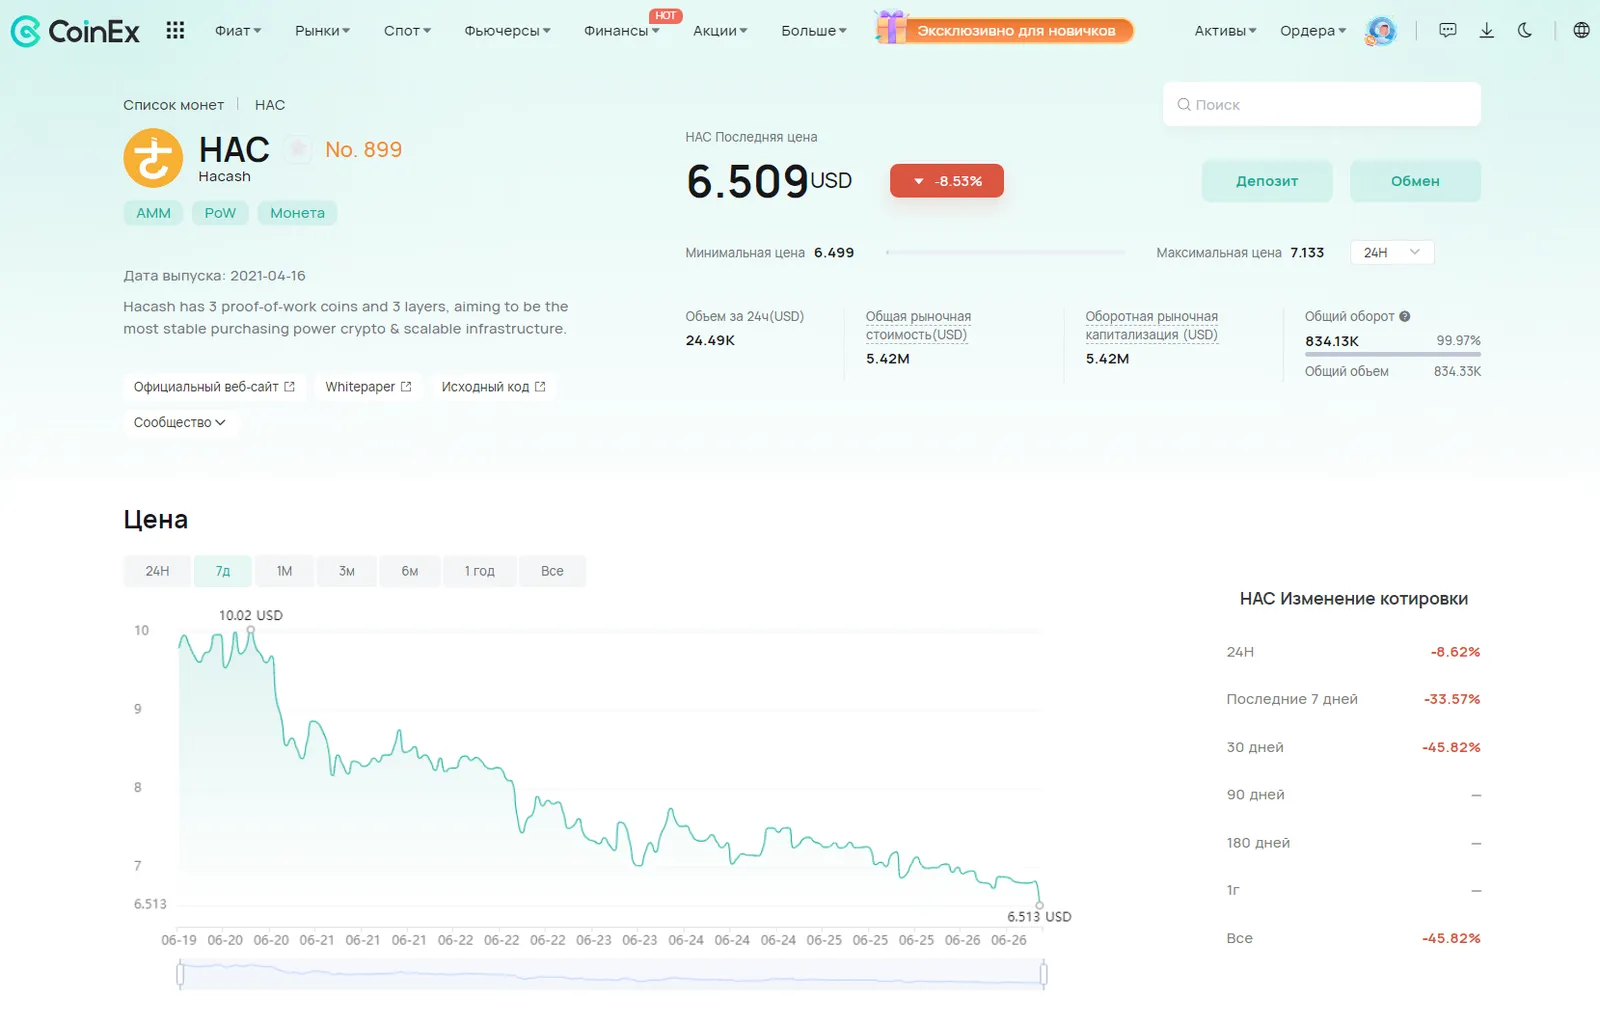Click the Оборотная рыночная капитализация label
Viewport: 1600px width, 1022px height.
click(1152, 325)
